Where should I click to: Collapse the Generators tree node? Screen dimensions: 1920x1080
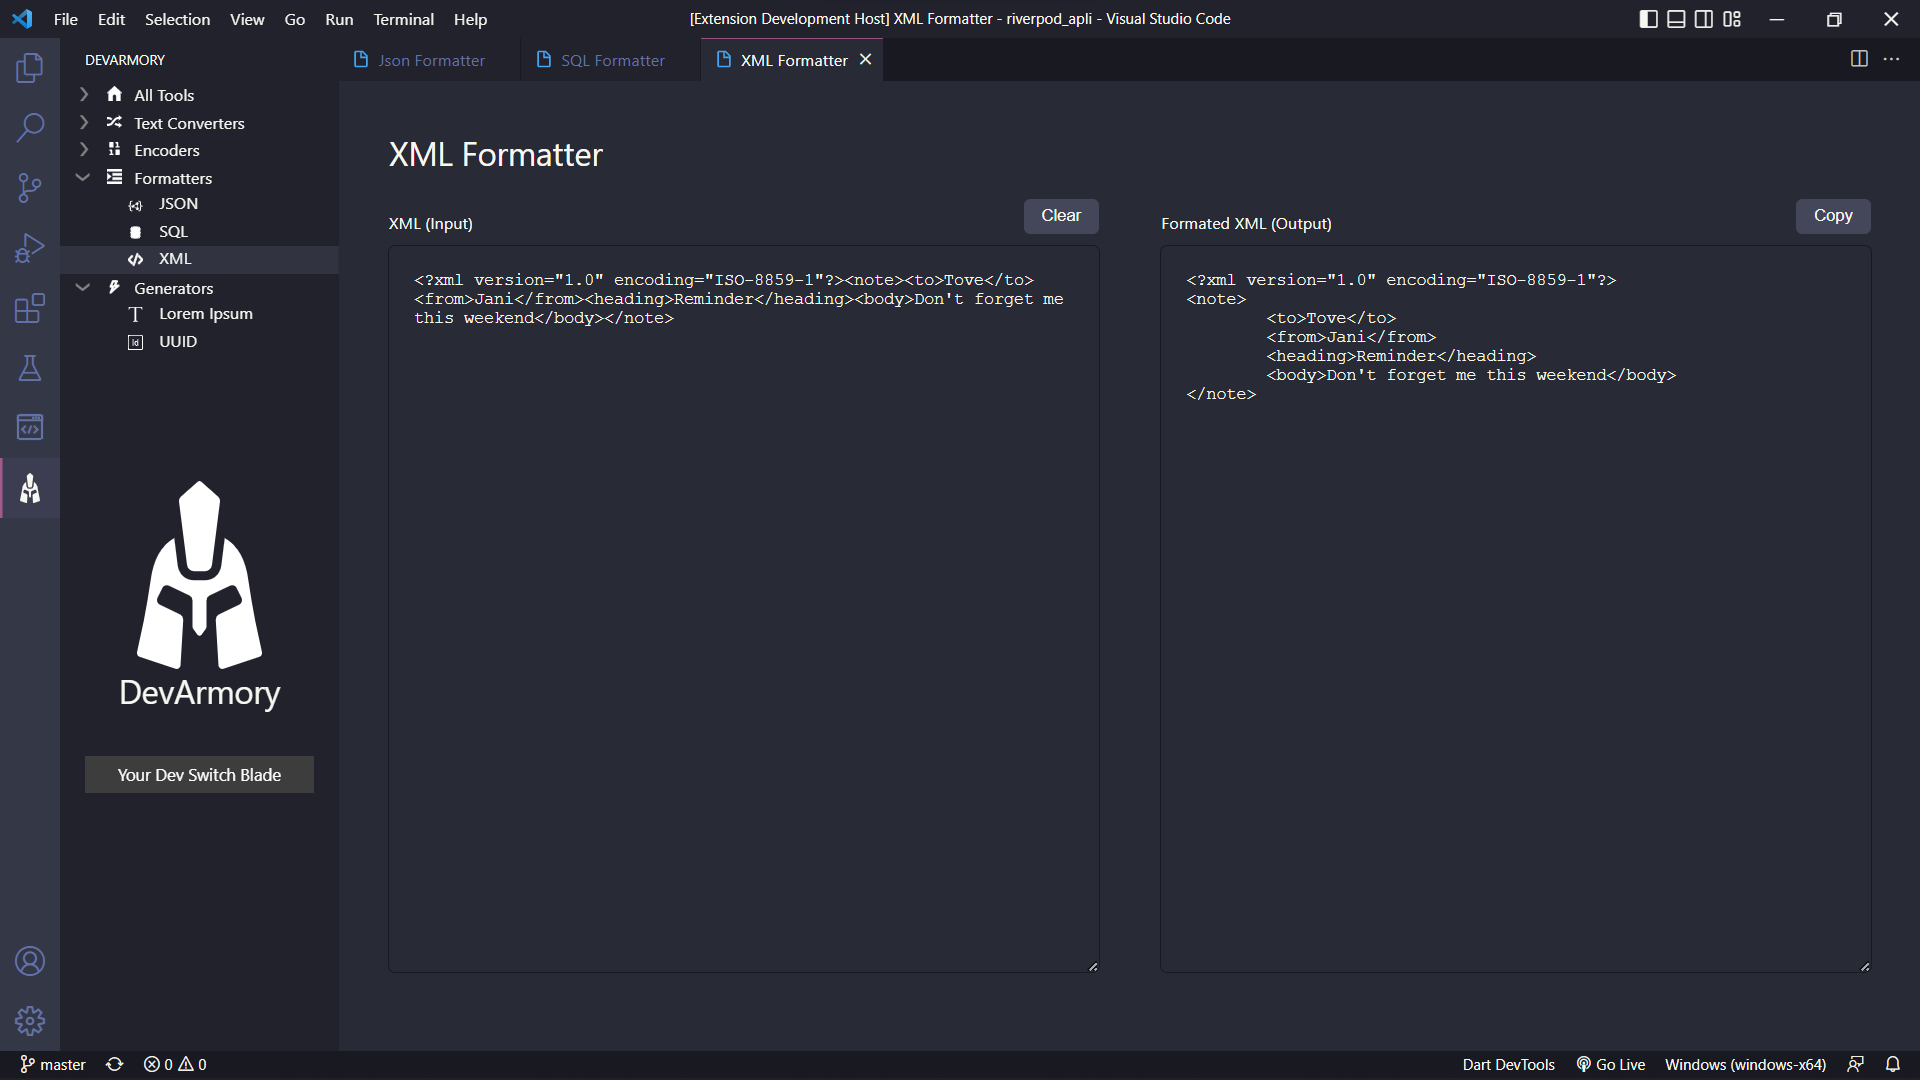point(84,287)
